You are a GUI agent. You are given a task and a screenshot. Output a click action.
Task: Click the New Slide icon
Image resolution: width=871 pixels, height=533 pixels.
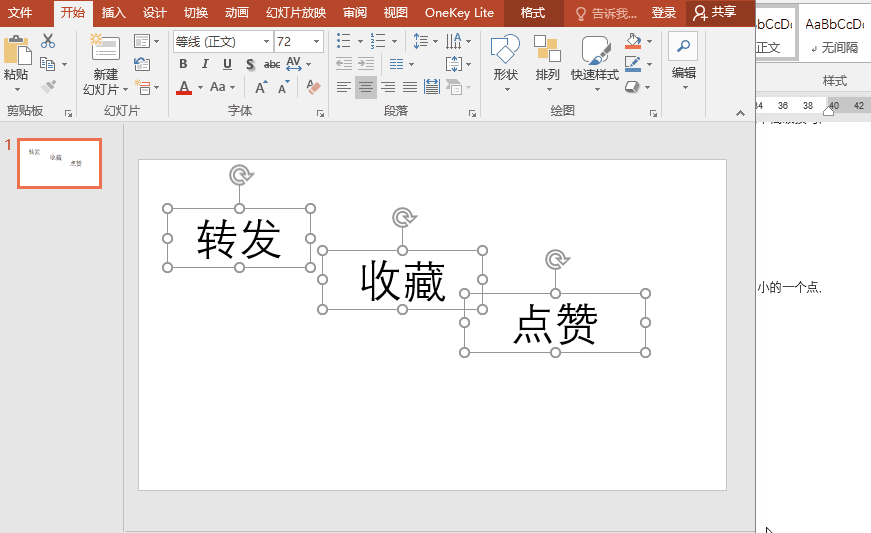coord(105,48)
